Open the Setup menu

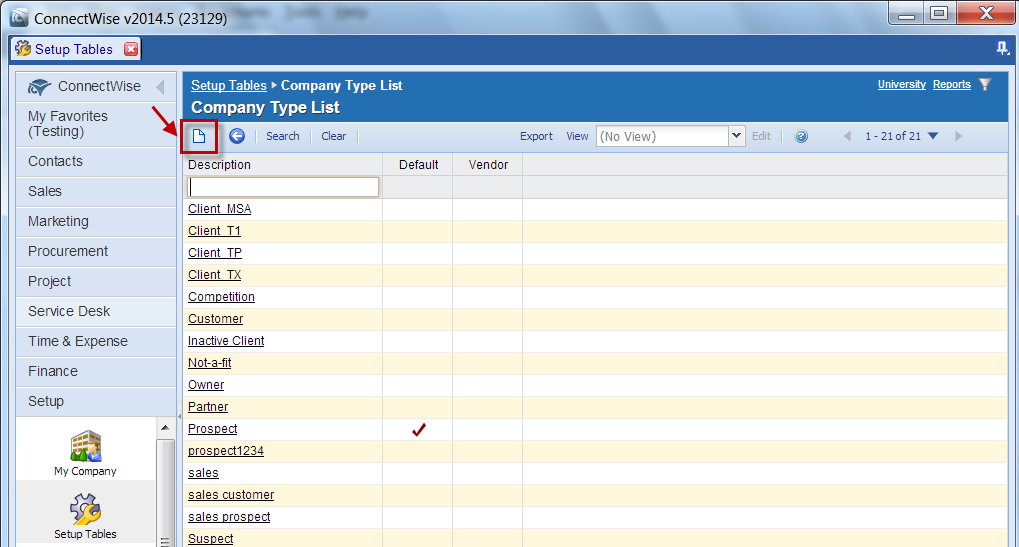click(96, 401)
